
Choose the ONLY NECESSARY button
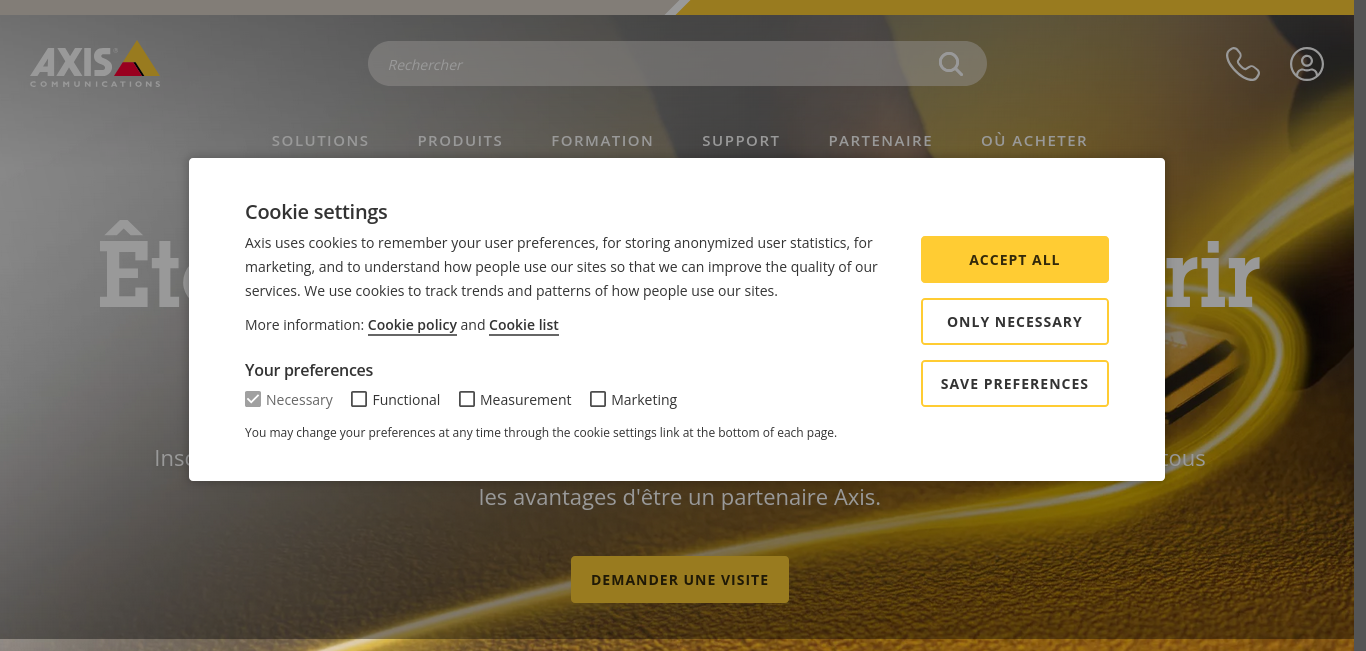tap(1014, 322)
